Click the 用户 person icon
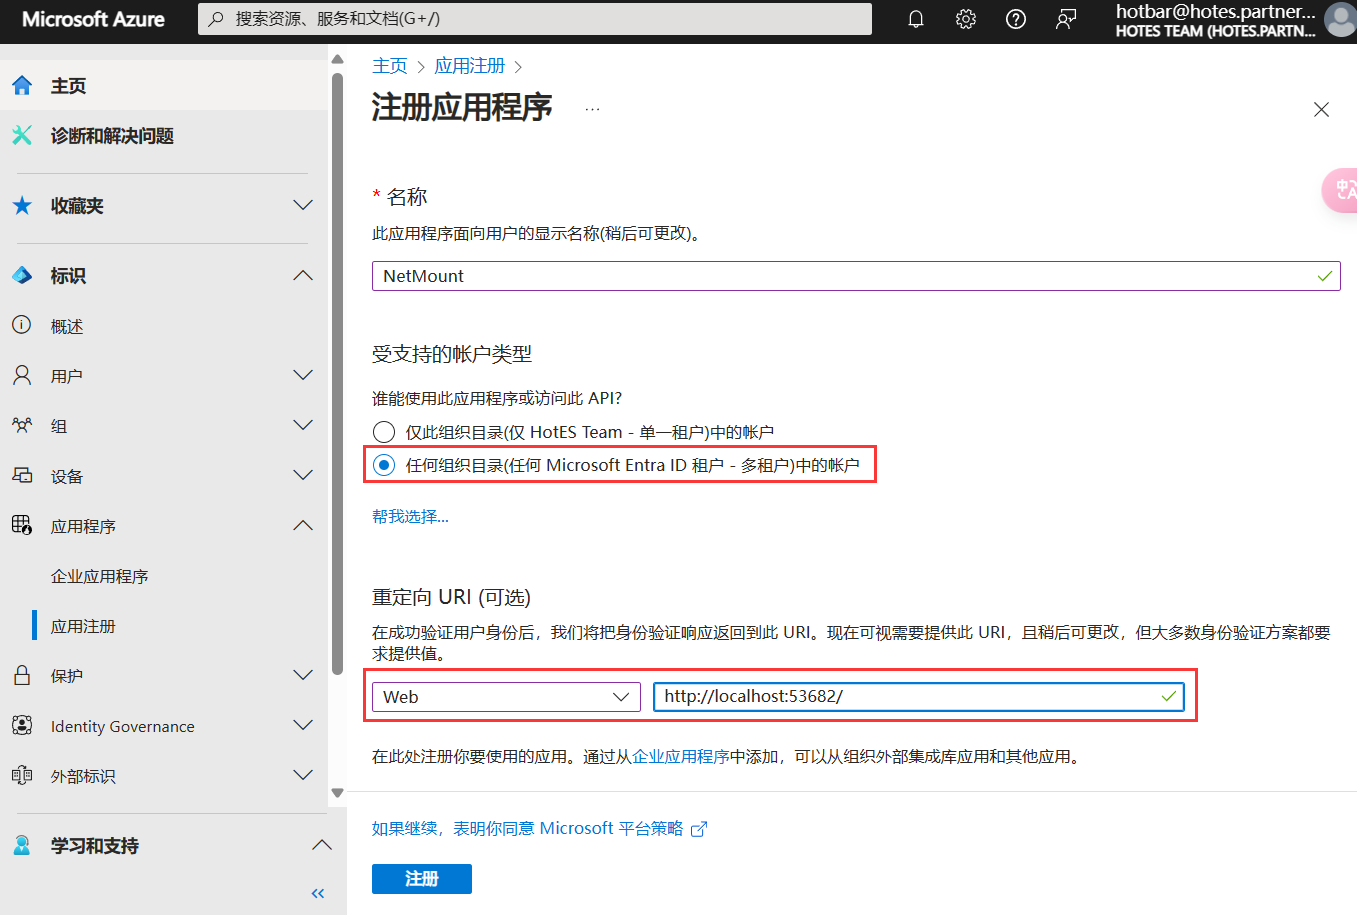Viewport: 1357px width, 915px height. coord(21,375)
